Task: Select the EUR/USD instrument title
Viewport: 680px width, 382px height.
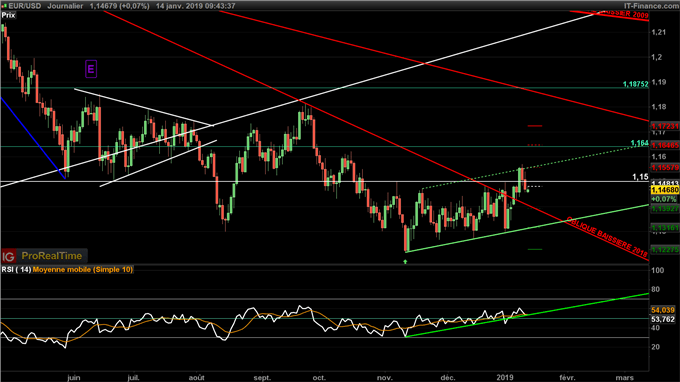Action: [25, 6]
